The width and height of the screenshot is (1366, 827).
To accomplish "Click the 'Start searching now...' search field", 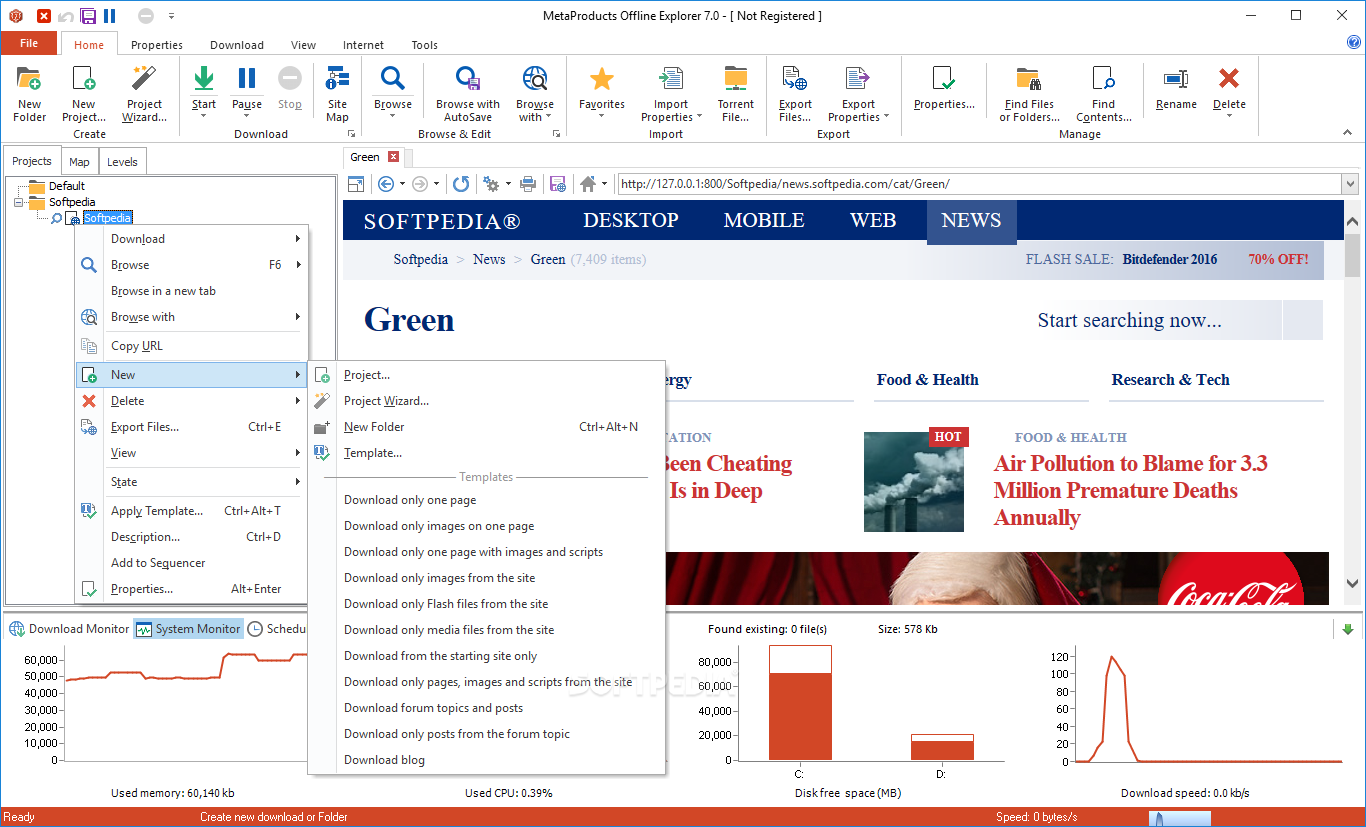I will (x=1159, y=321).
